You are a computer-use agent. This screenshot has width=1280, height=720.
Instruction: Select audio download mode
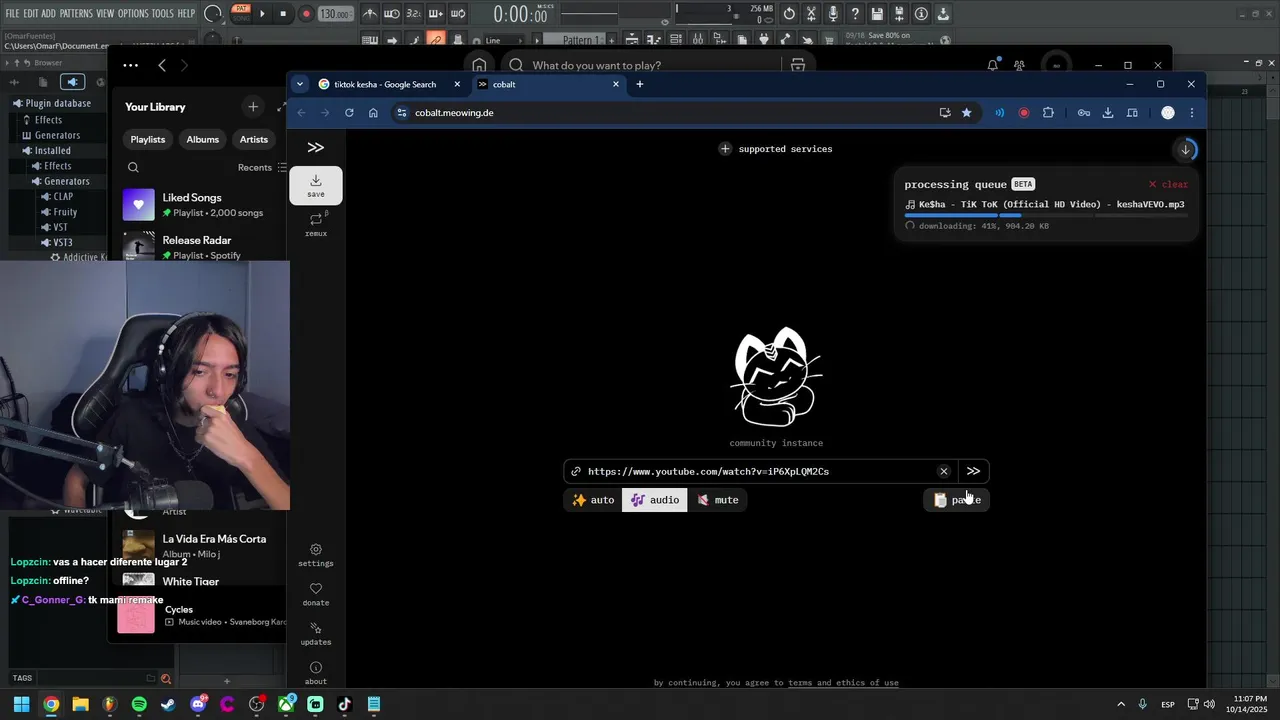655,500
